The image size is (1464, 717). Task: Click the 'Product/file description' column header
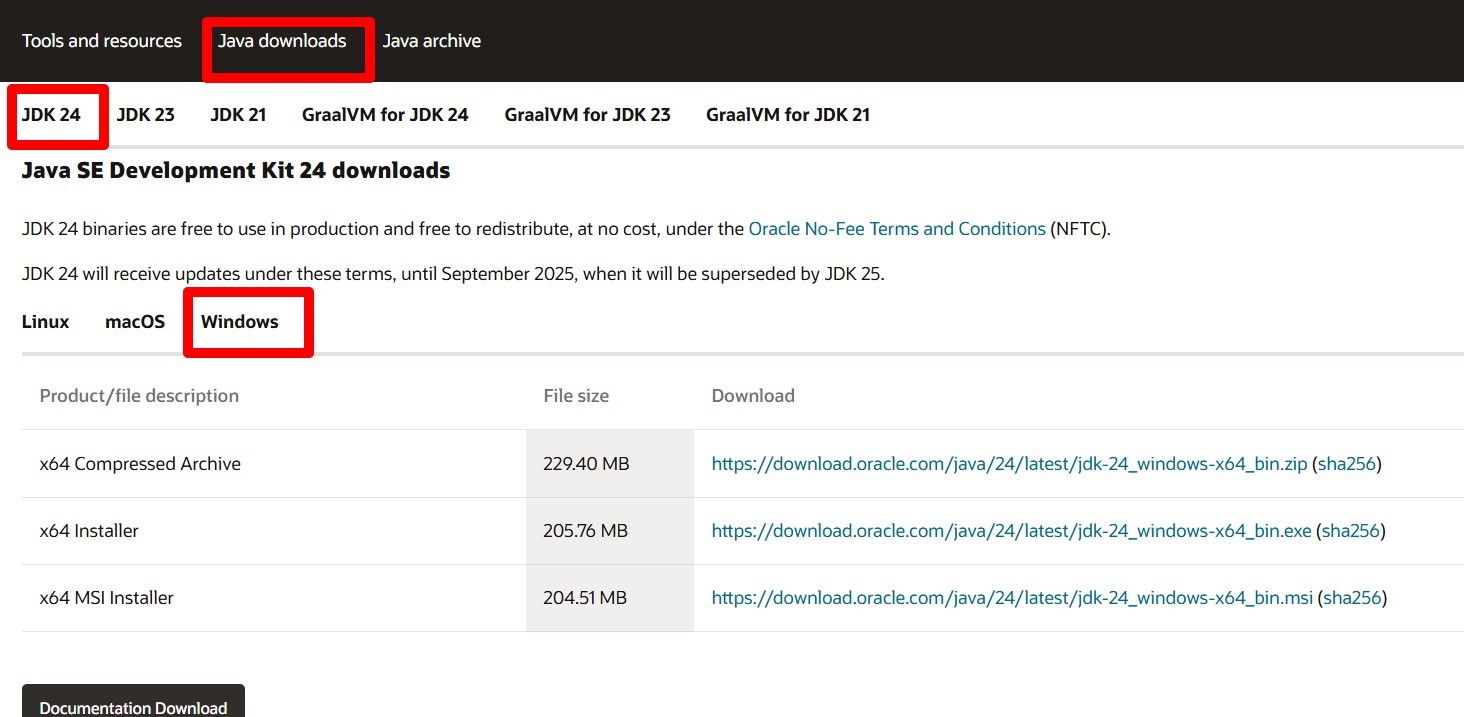[x=139, y=396]
